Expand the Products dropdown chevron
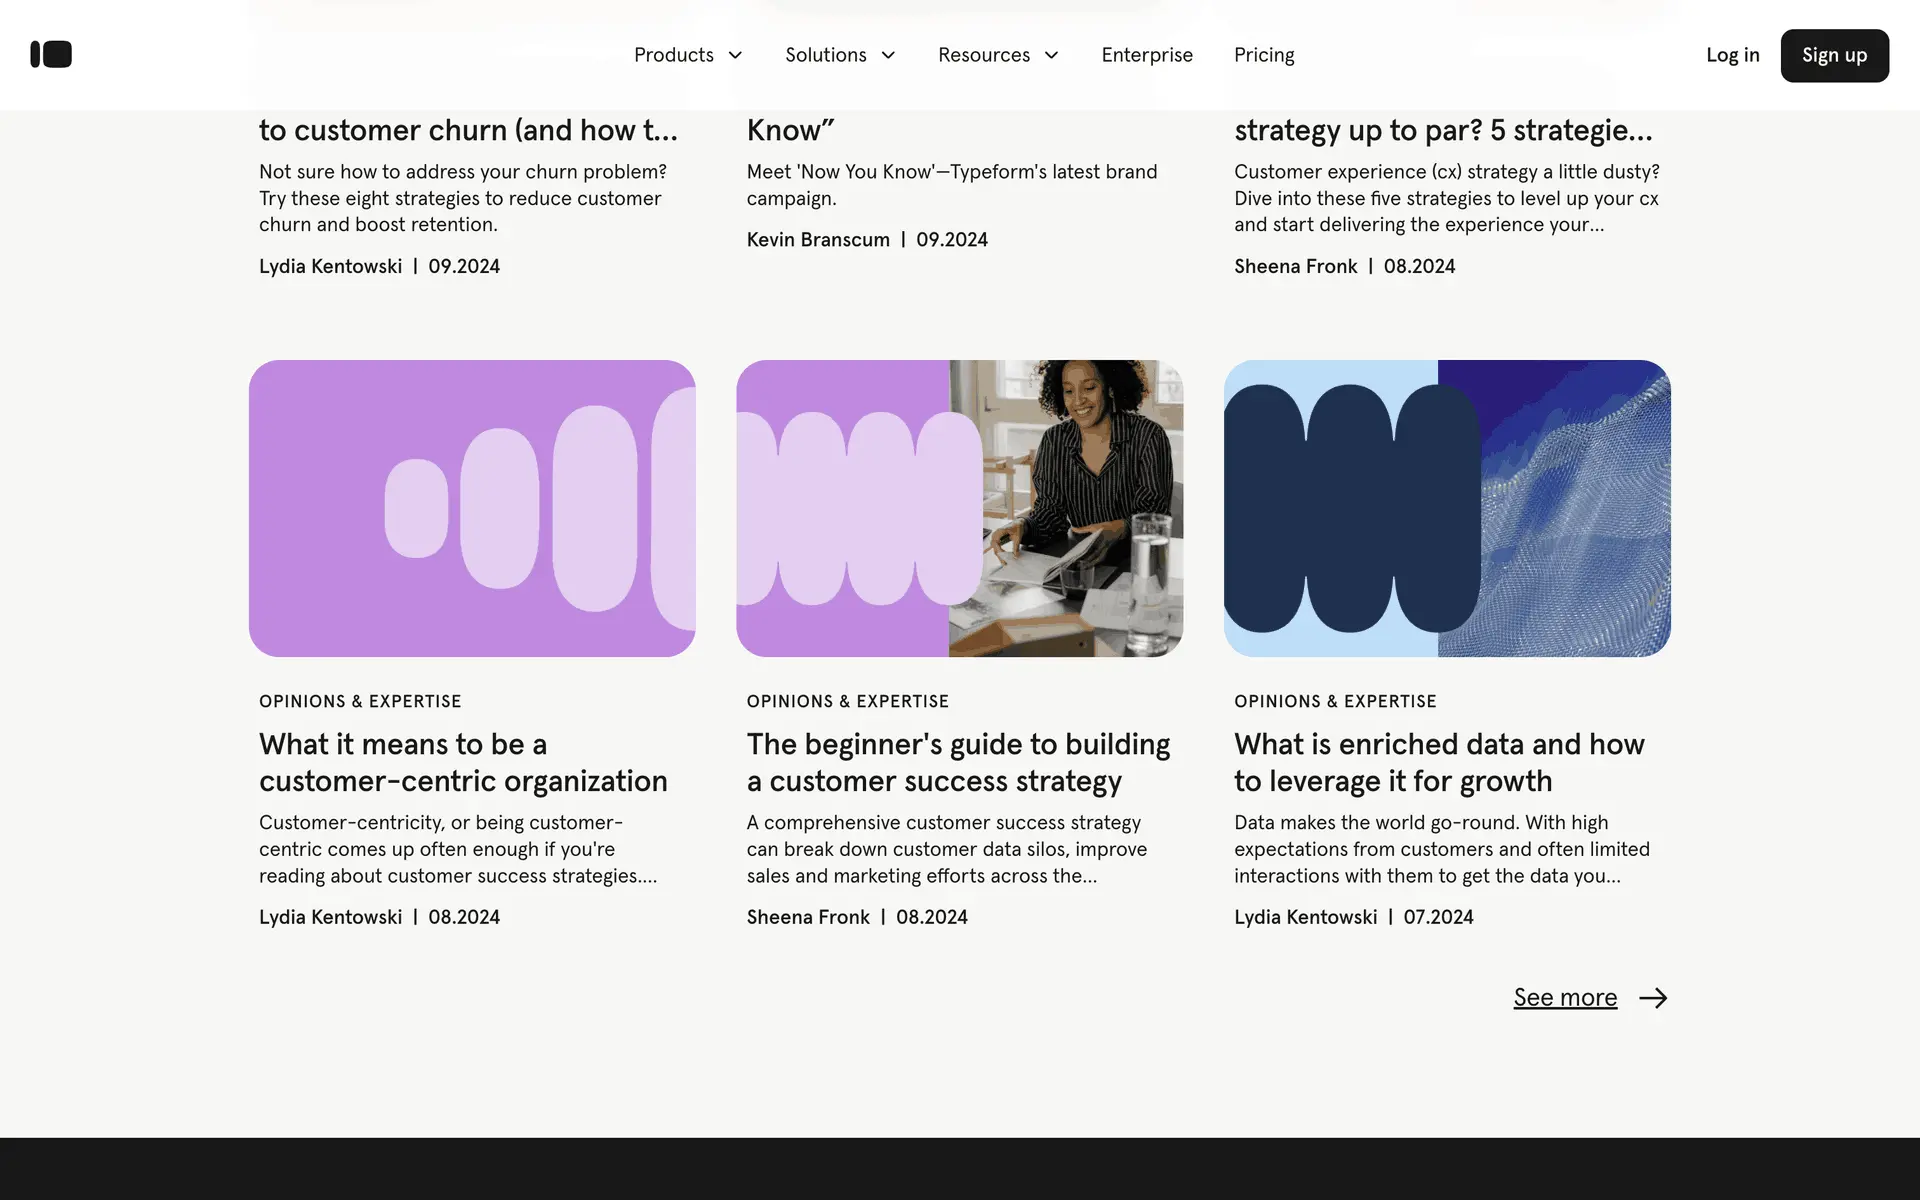This screenshot has width=1920, height=1200. tap(735, 55)
